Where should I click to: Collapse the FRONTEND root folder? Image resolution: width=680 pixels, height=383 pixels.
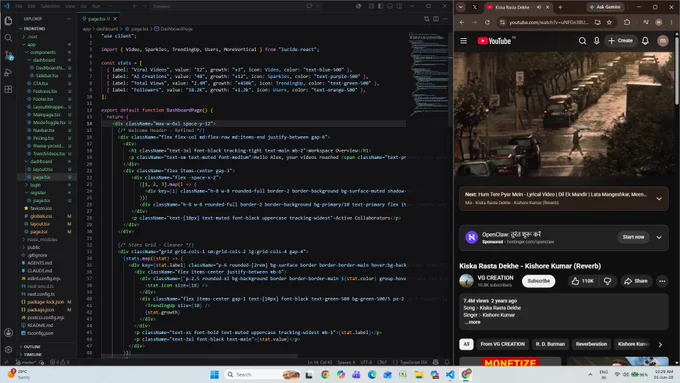click(33, 29)
